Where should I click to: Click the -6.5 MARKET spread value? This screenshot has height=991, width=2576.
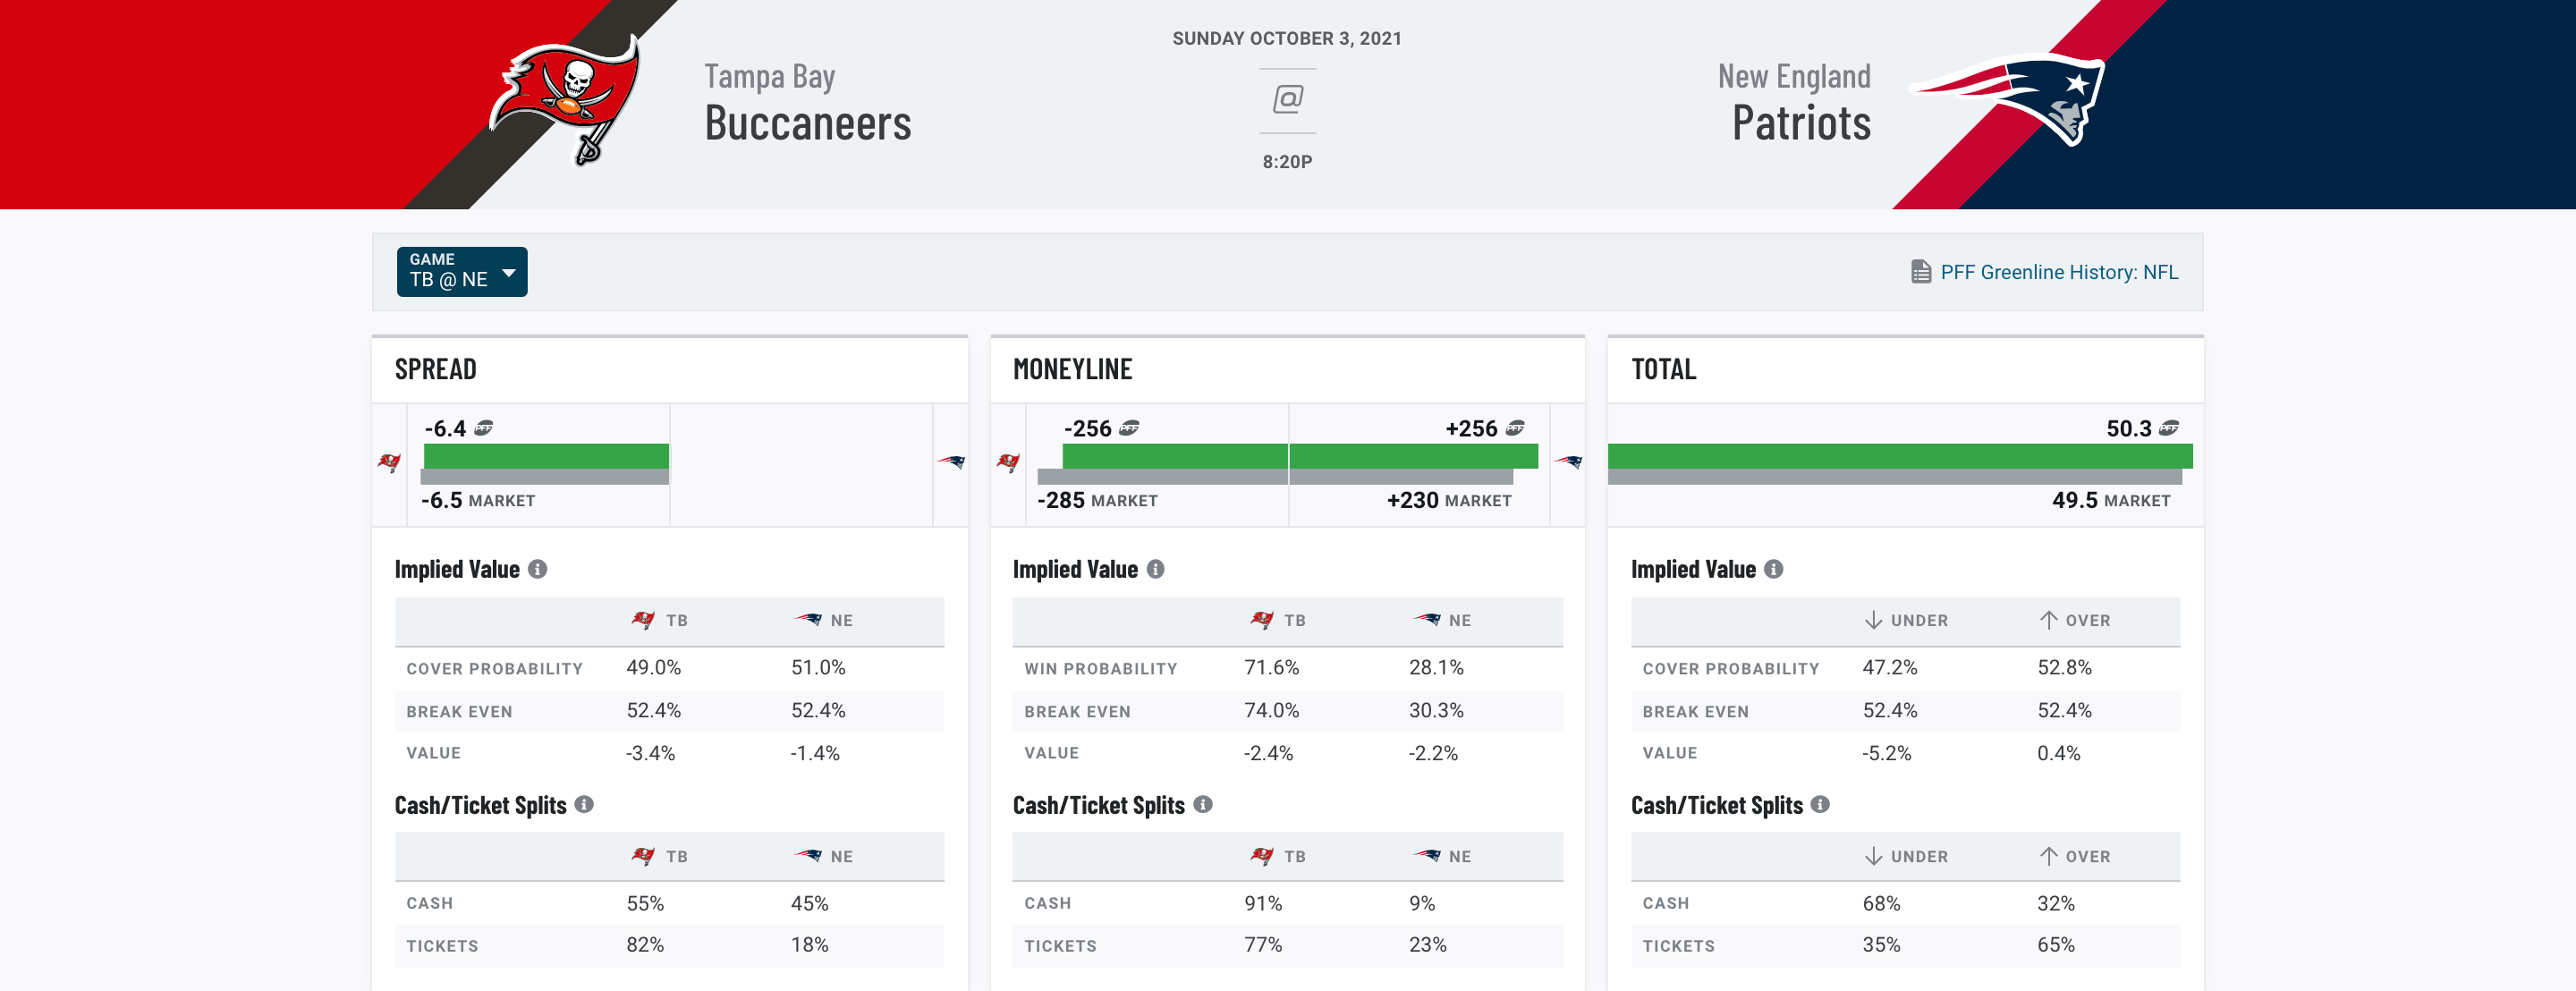tap(478, 500)
